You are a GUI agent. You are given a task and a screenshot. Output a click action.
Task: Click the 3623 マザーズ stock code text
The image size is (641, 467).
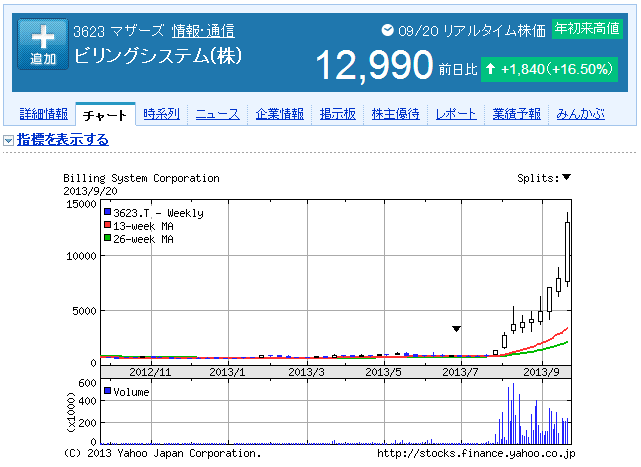[x=119, y=31]
